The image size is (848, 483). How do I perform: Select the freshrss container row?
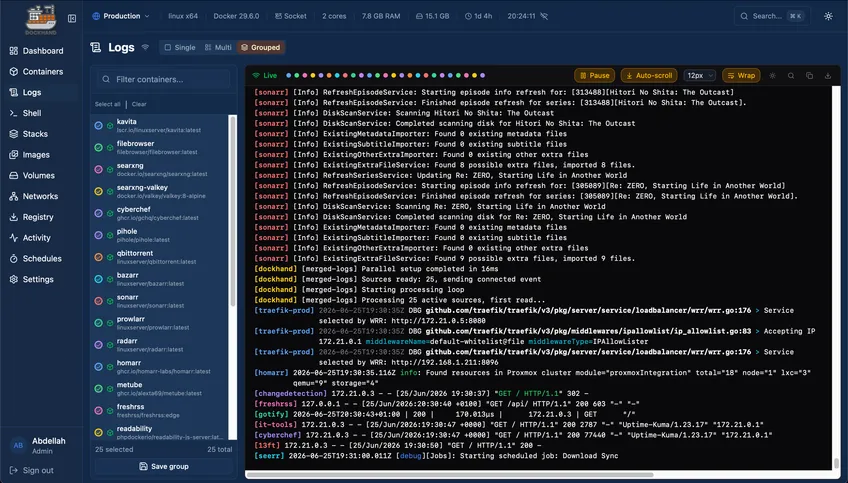pyautogui.click(x=161, y=411)
